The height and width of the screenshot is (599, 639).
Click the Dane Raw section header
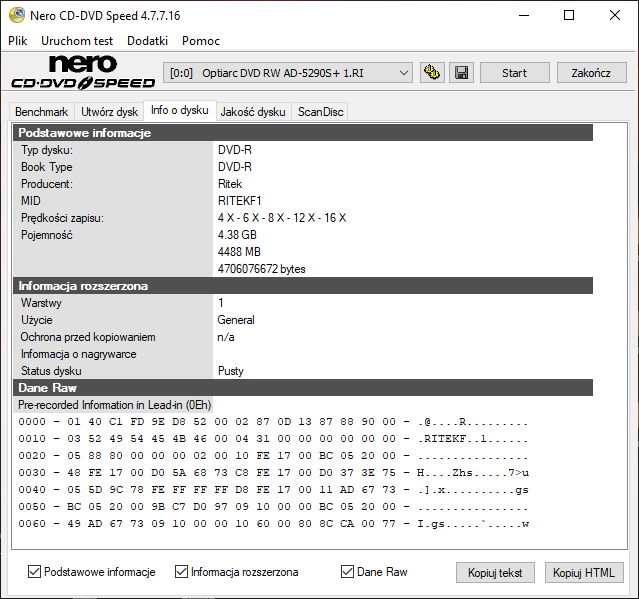[x=303, y=388]
